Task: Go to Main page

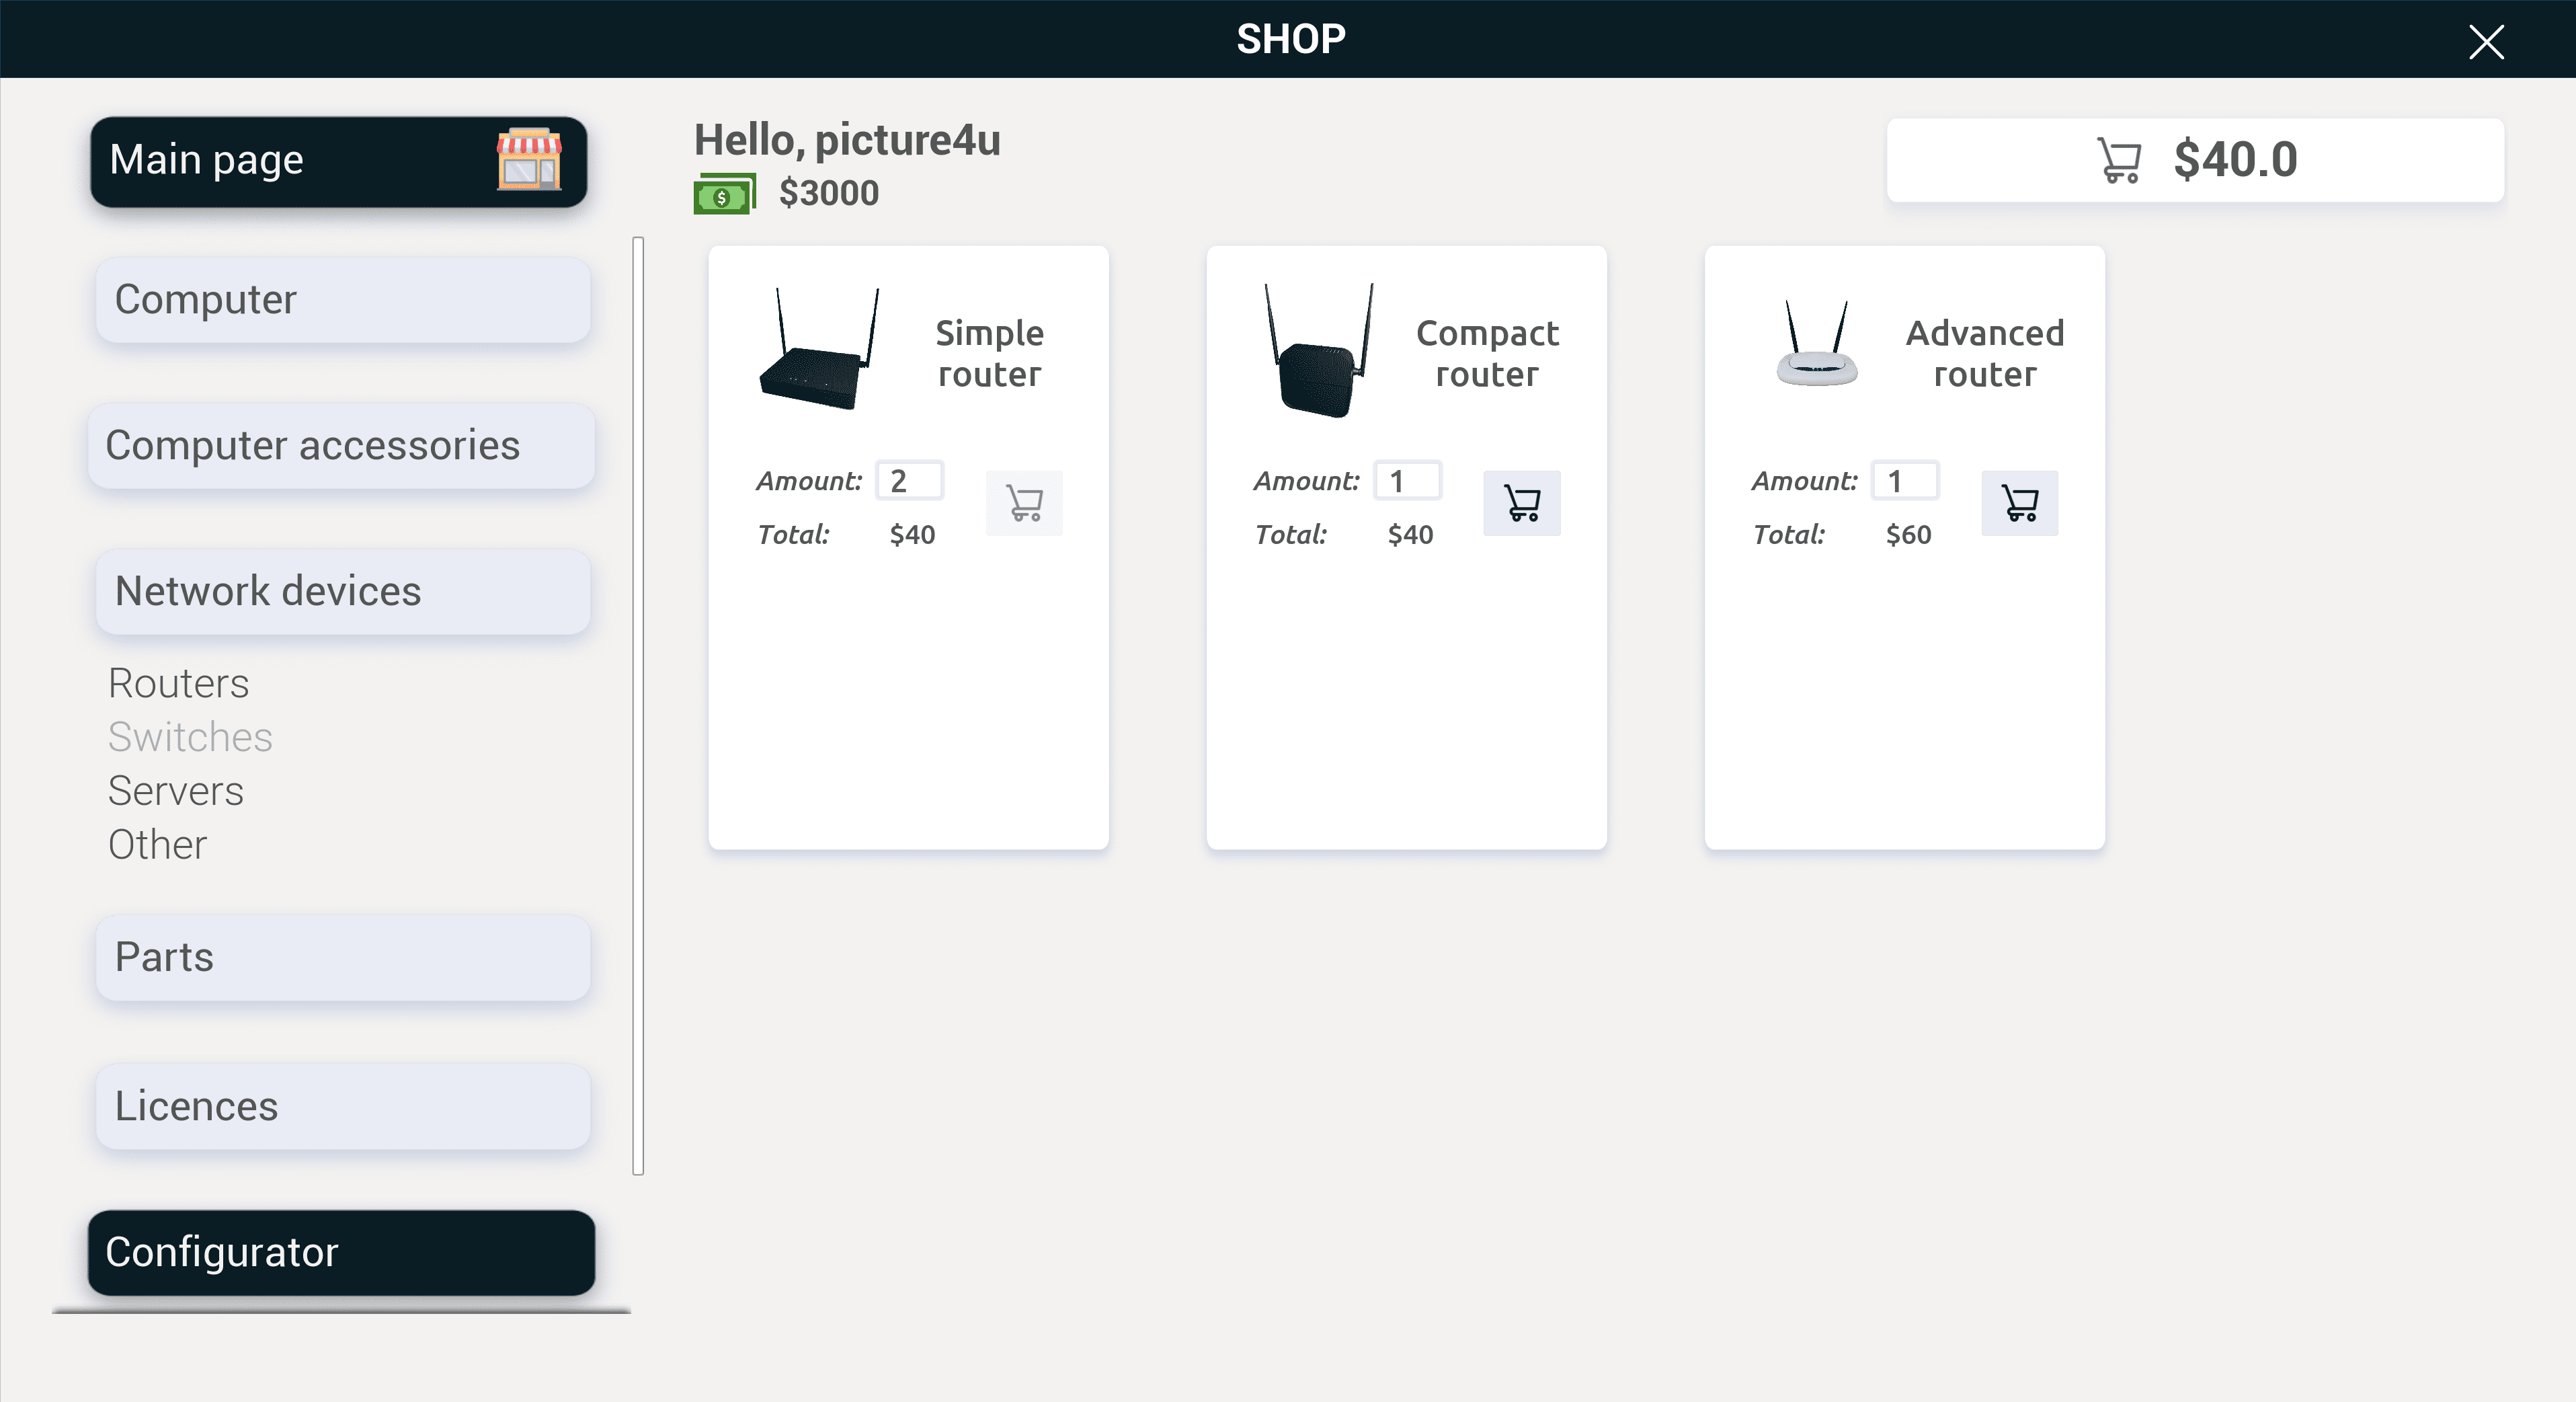Action: coord(338,162)
